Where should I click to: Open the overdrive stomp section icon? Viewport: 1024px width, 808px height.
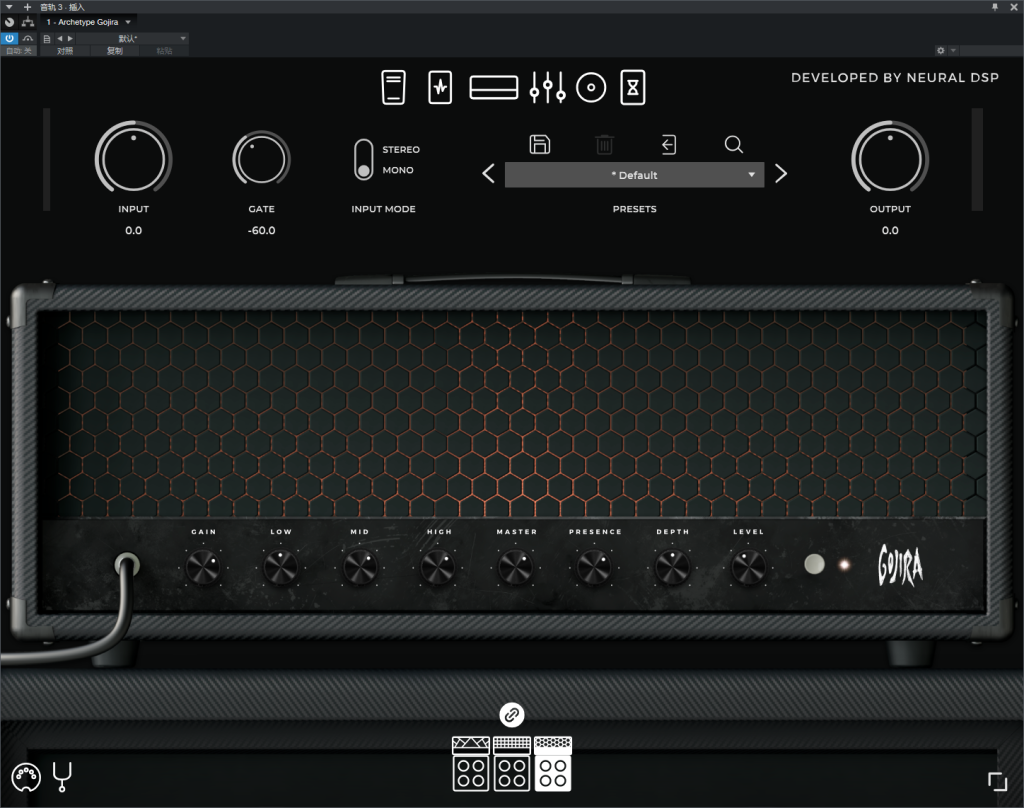(440, 88)
